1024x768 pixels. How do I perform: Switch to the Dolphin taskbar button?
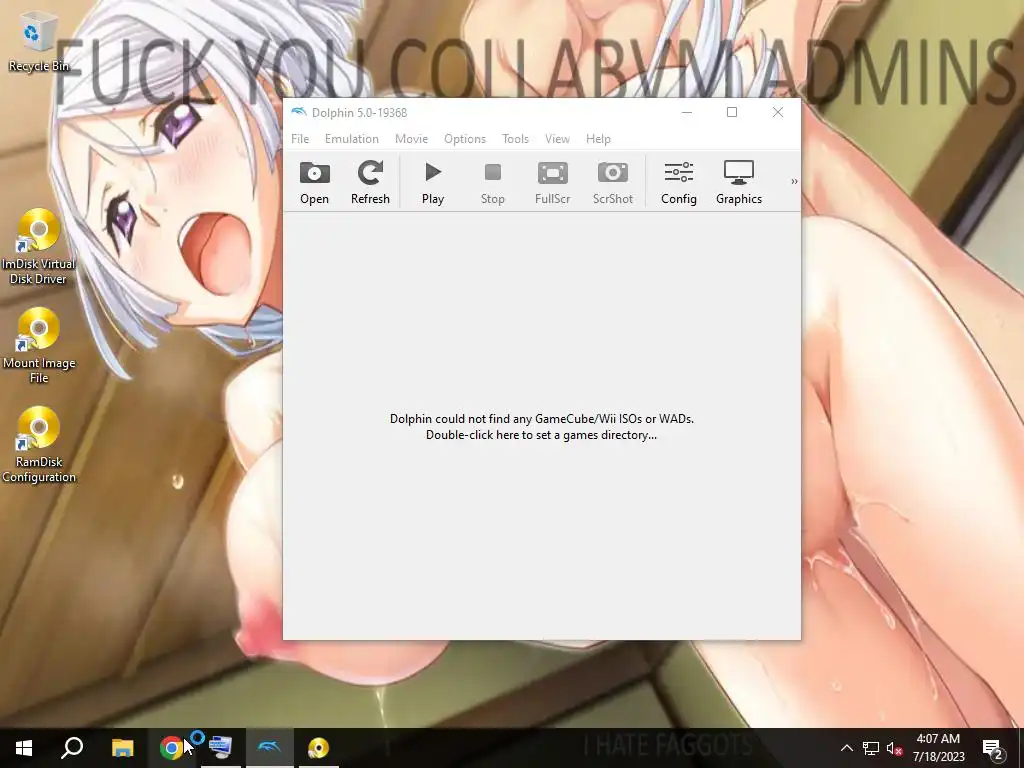coord(269,748)
